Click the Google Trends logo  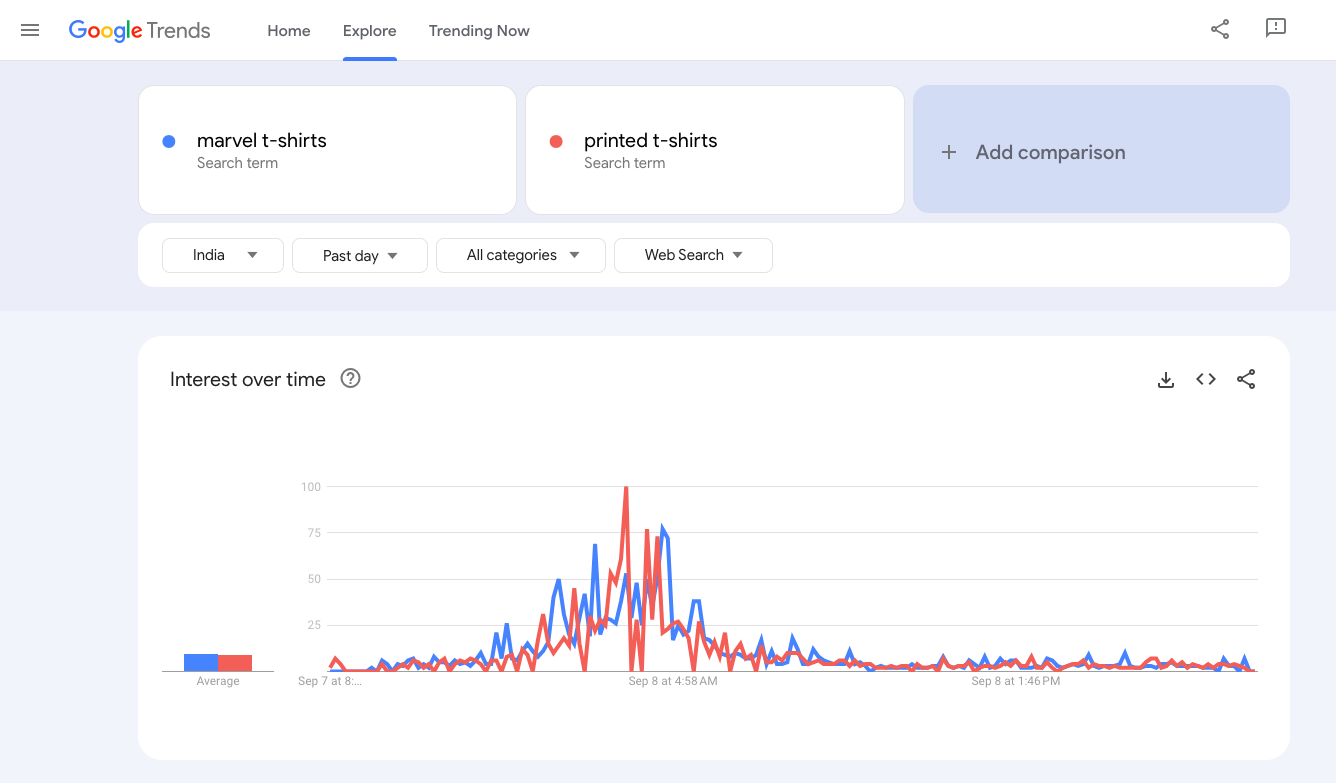coord(139,30)
